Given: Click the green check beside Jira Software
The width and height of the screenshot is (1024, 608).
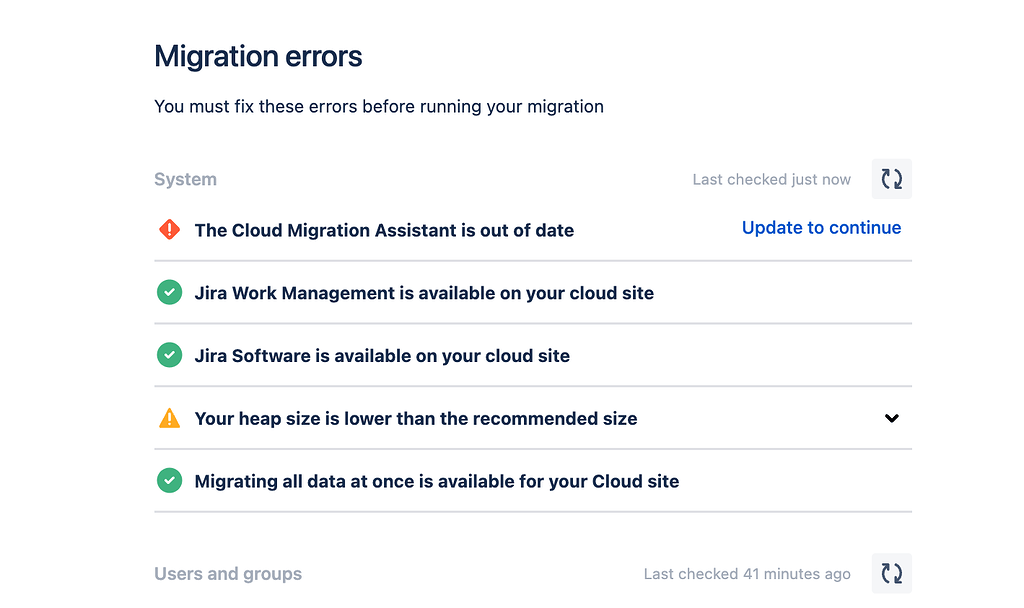Looking at the screenshot, I should [x=170, y=355].
